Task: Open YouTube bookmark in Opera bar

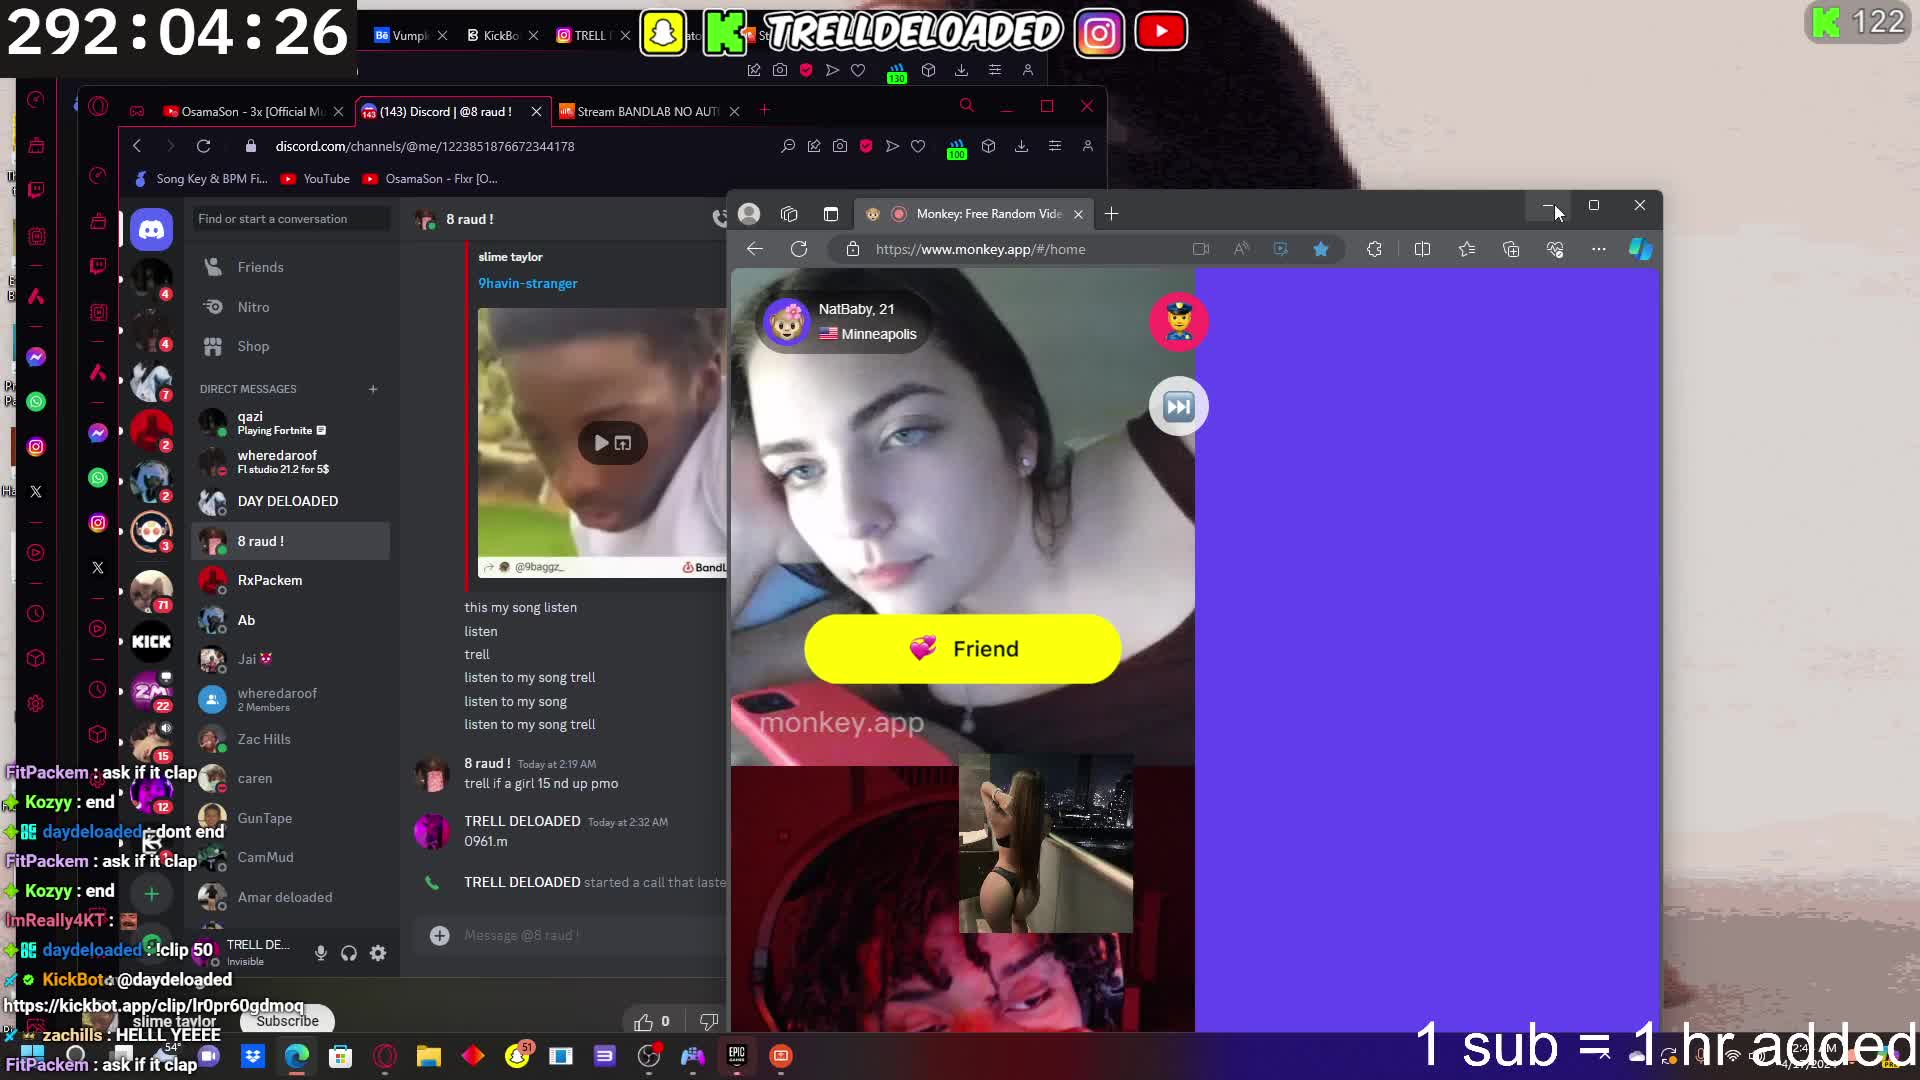Action: pyautogui.click(x=316, y=179)
